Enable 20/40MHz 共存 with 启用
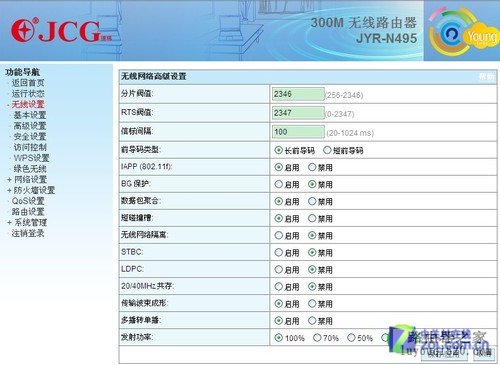Viewport: 500px width, 365px height. tap(278, 286)
